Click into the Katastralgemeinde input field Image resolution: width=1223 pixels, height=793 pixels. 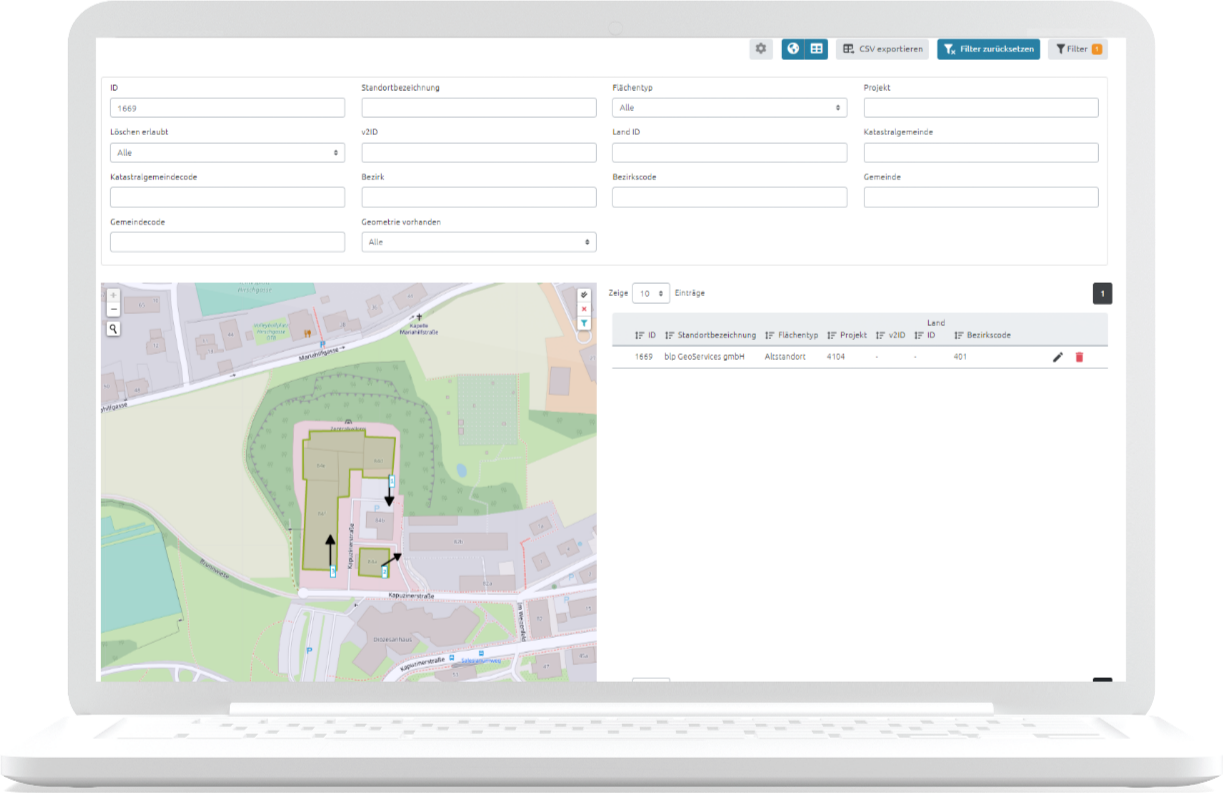[x=980, y=153]
